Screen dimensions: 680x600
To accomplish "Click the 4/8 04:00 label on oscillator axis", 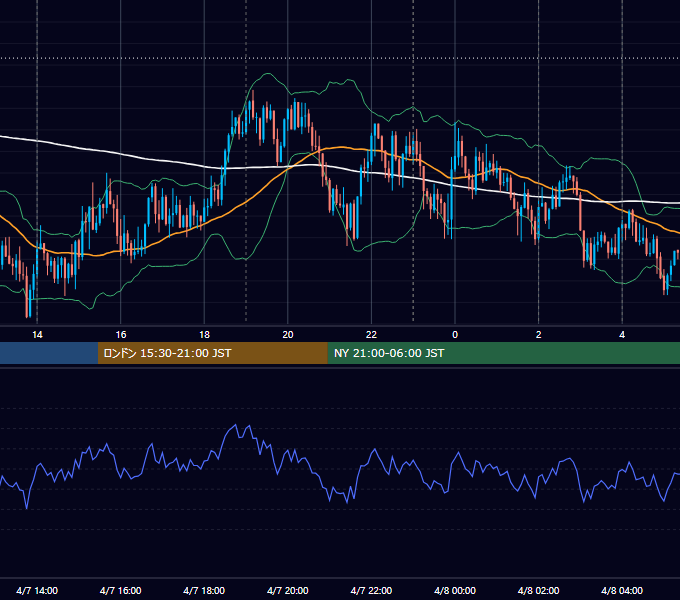I will click(622, 590).
